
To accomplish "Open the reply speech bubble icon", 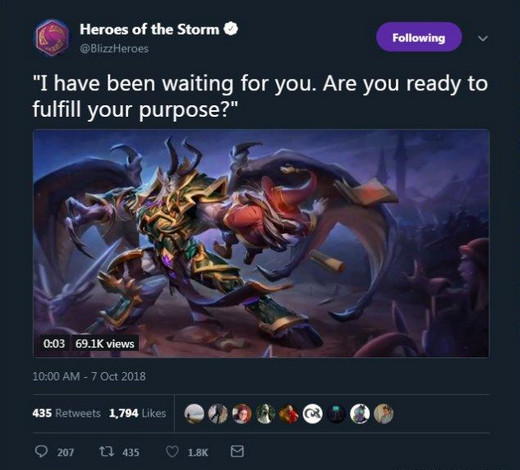I will tap(41, 451).
